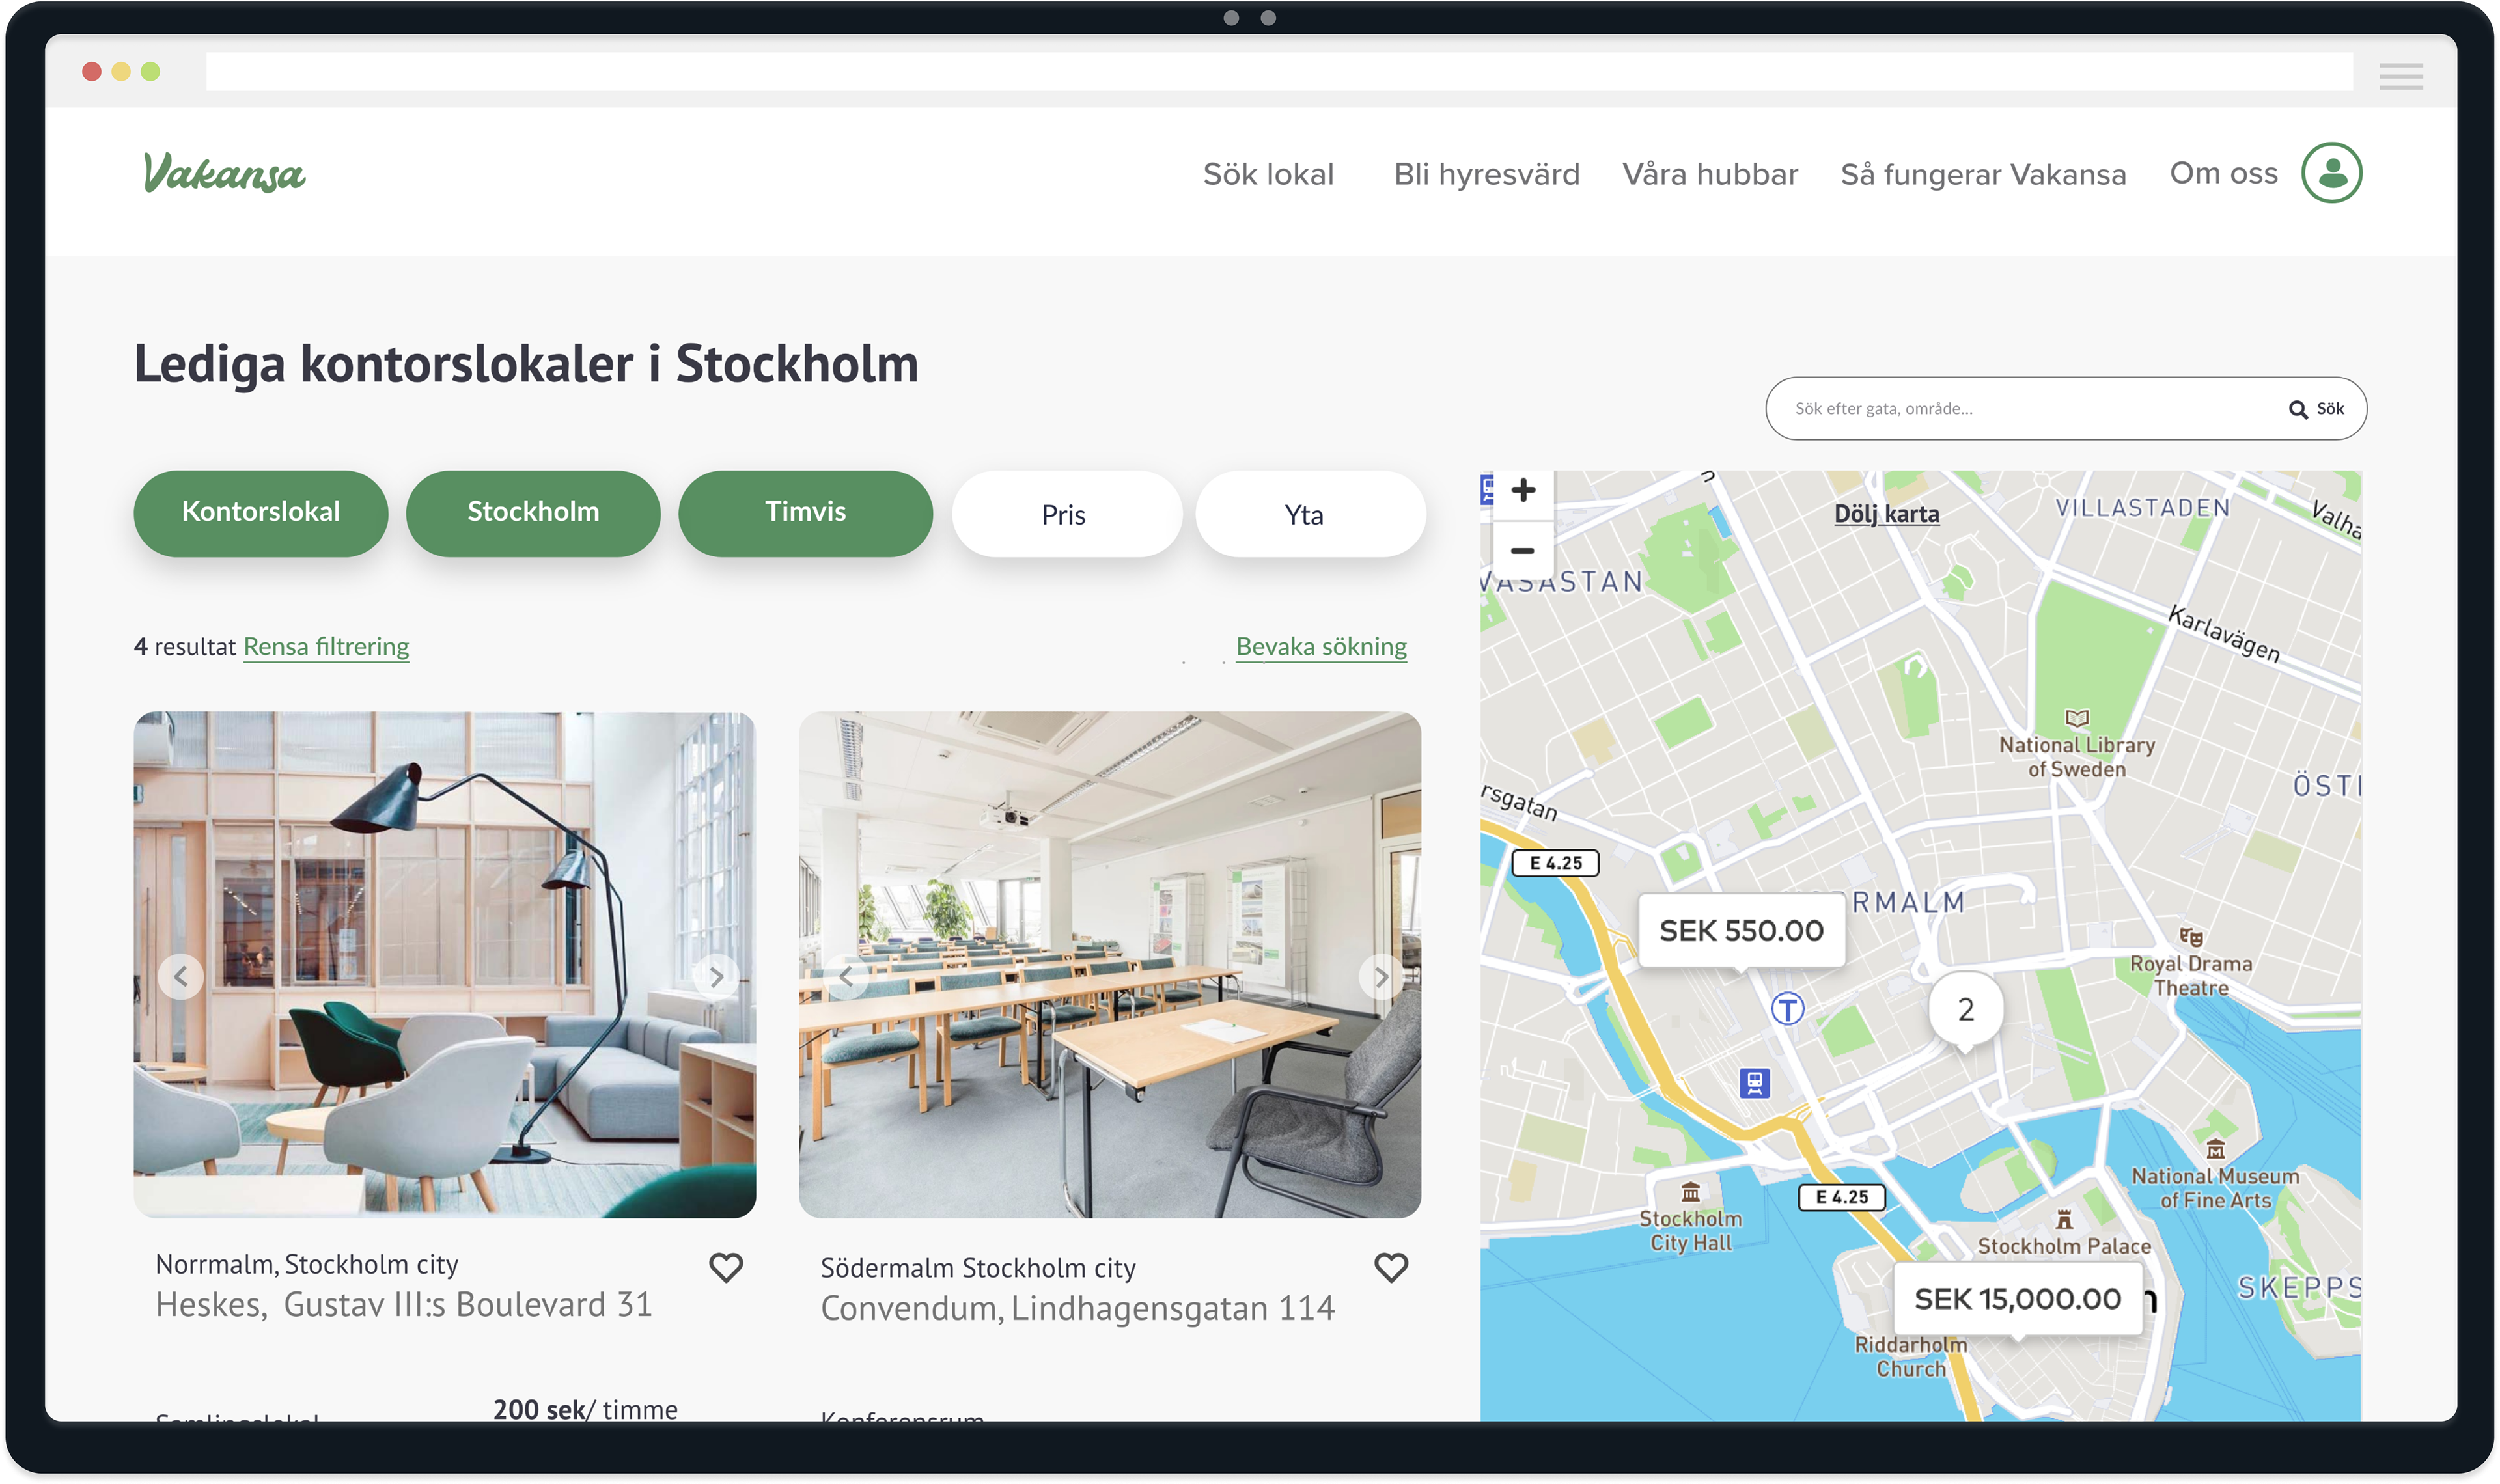This screenshot has height=1484, width=2500.
Task: Click the SEK 15,000.00 map marker
Action: pyautogui.click(x=2017, y=1299)
